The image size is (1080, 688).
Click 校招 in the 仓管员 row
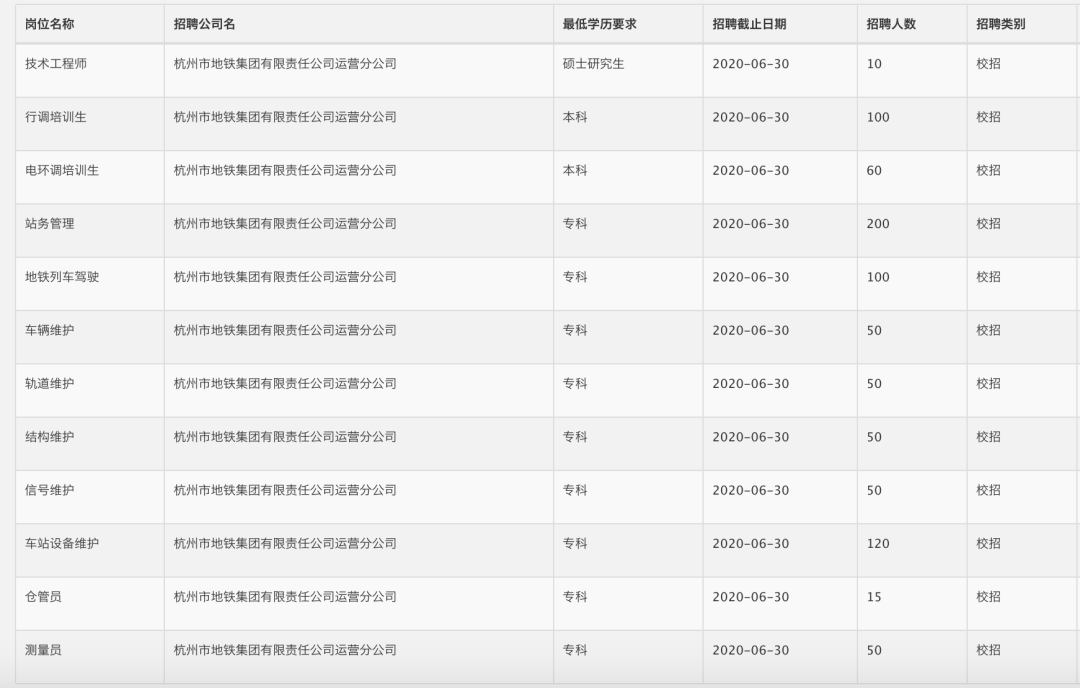click(988, 597)
